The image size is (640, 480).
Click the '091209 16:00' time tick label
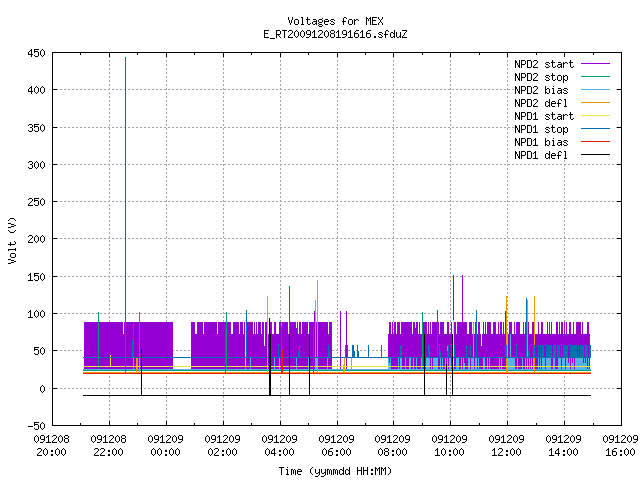click(x=620, y=446)
